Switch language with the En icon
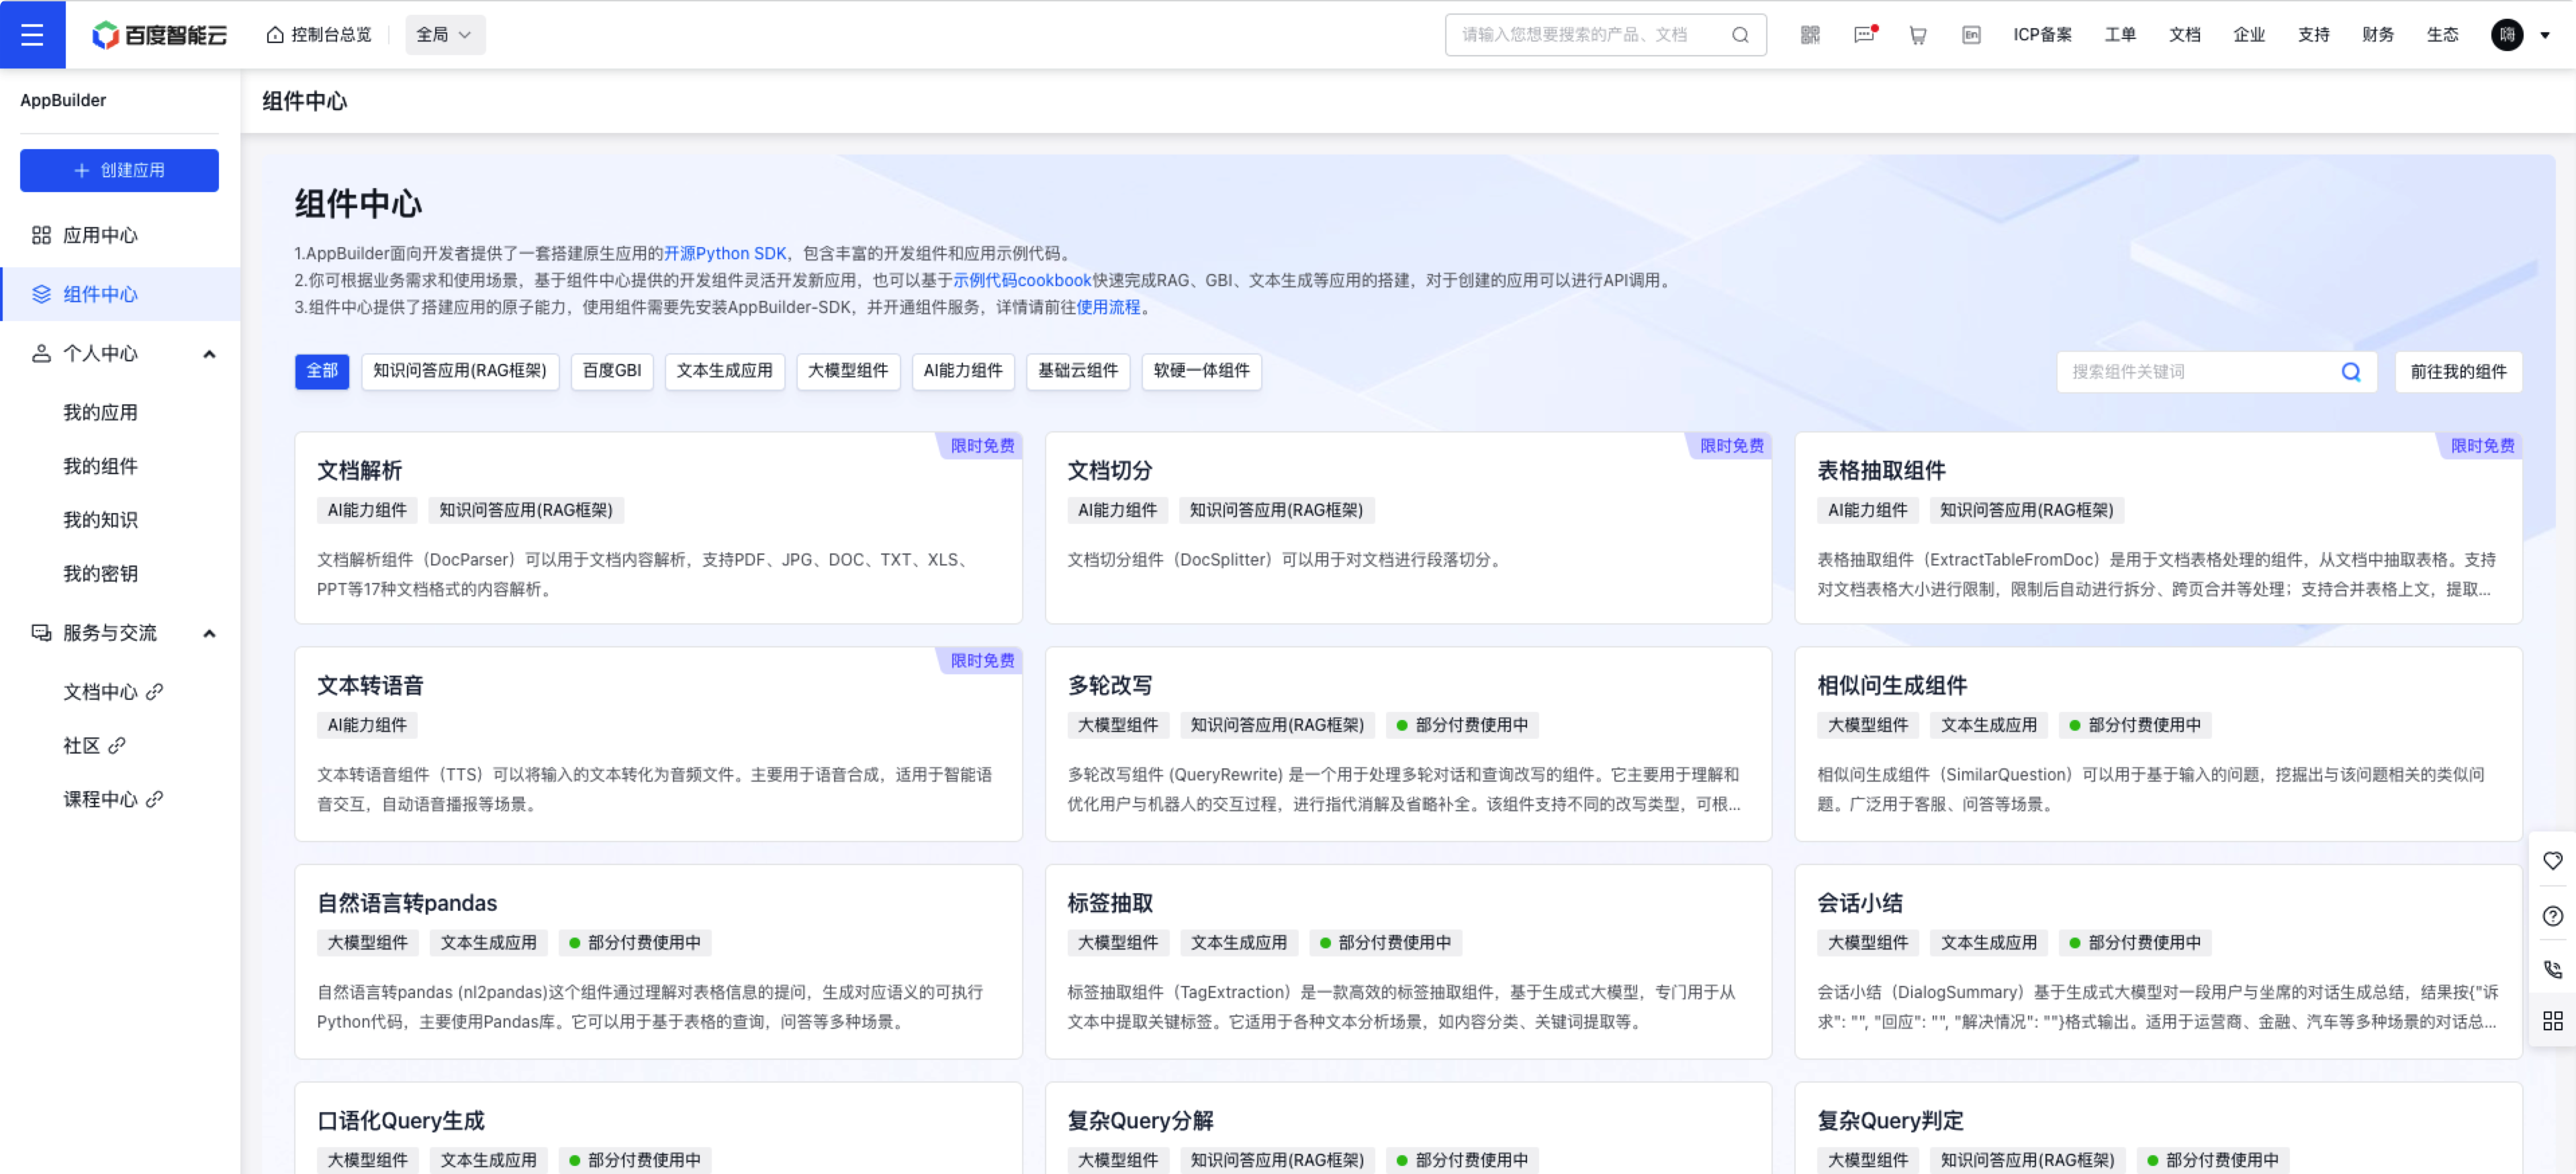The image size is (2576, 1174). click(1971, 35)
